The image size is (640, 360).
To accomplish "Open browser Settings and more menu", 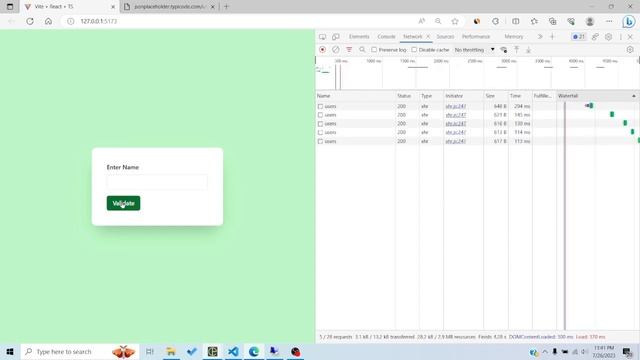I will coord(609,21).
